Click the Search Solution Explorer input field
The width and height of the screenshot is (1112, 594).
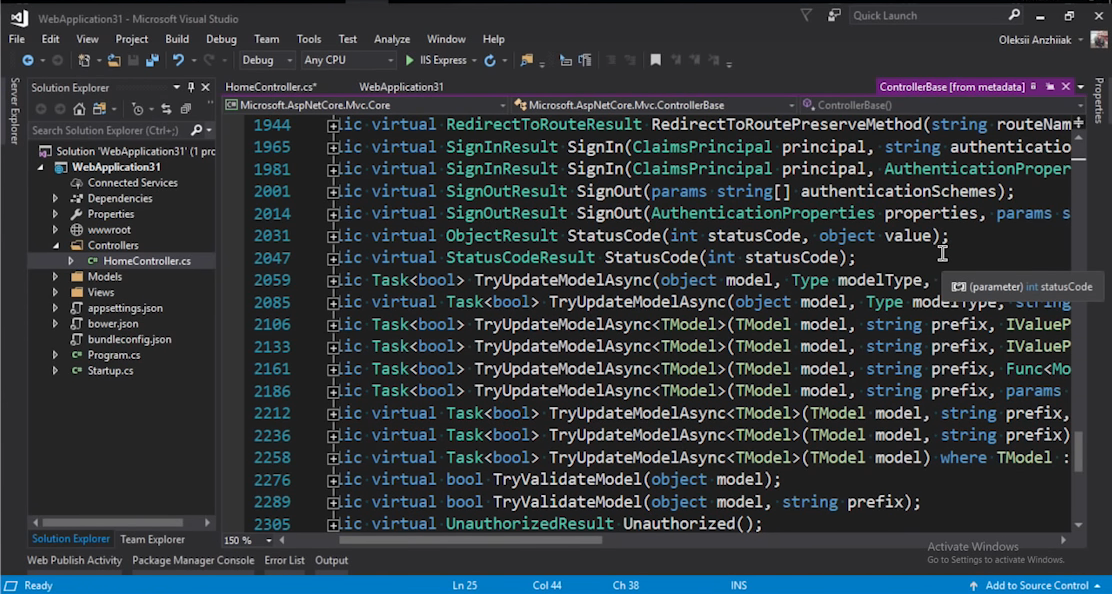[x=110, y=130]
